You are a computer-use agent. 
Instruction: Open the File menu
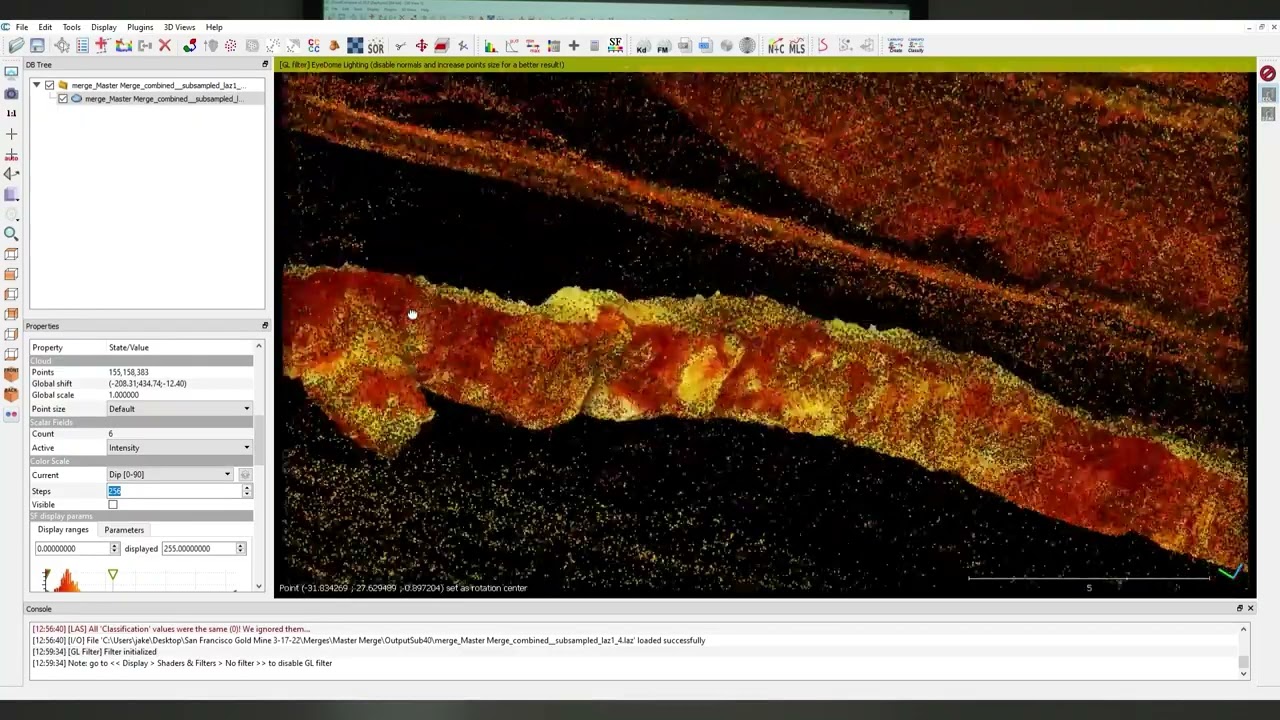21,27
